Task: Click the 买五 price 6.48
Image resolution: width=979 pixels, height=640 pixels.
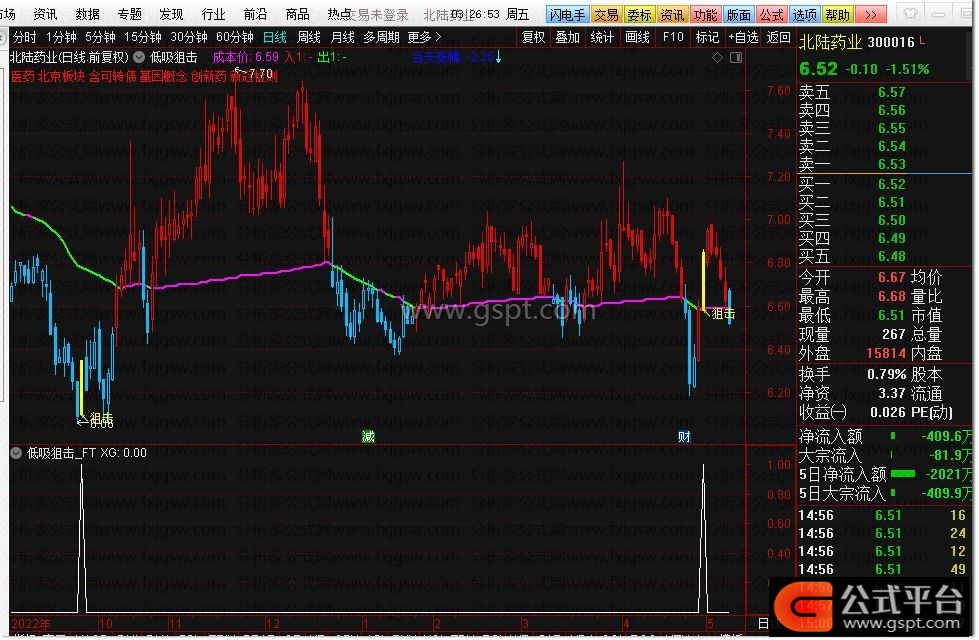Action: (892, 257)
